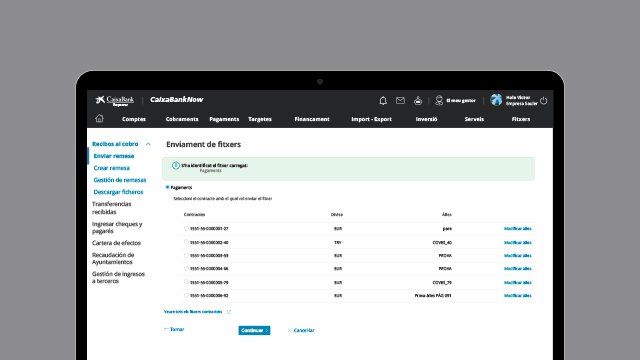Viewport: 640px width, 360px height.
Task: Open the Serveis menu
Action: [474, 119]
